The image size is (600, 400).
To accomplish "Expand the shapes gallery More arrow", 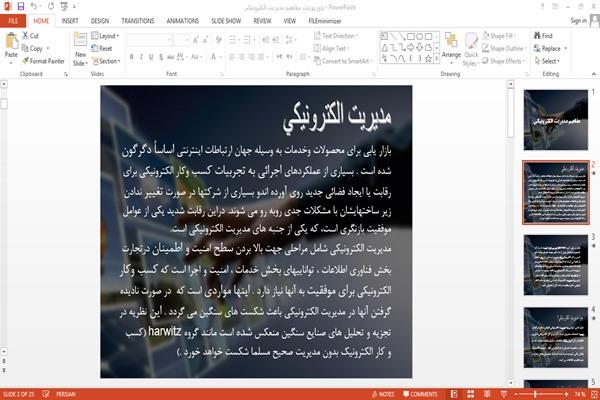I will pyautogui.click(x=436, y=59).
